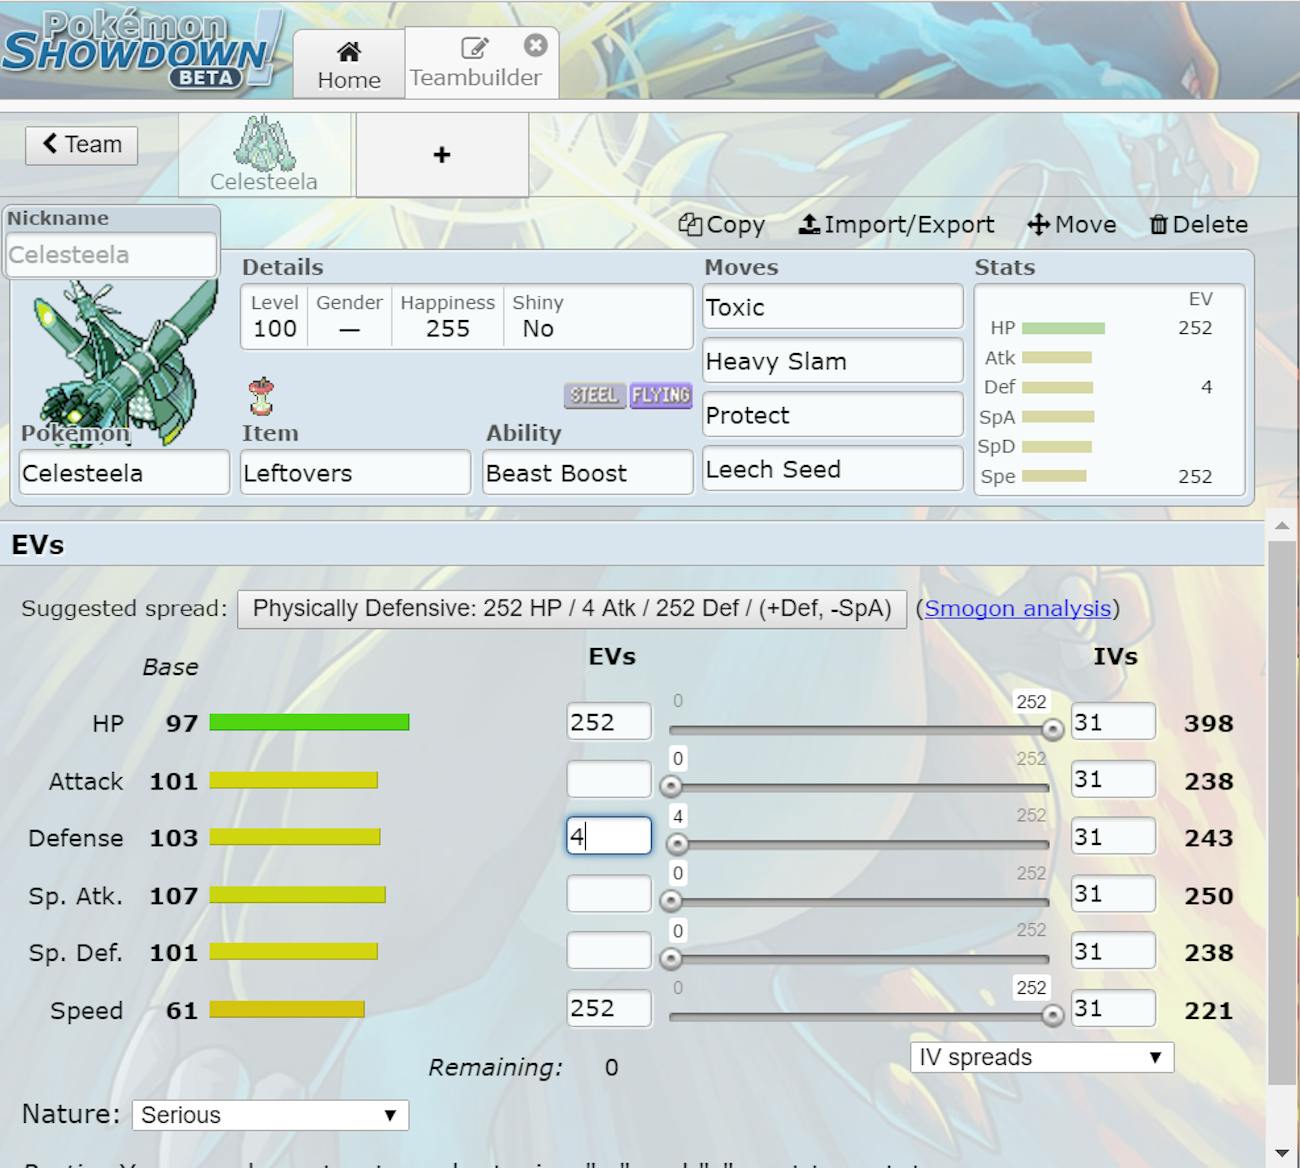Click the scrollbar down arrow
The width and height of the screenshot is (1300, 1168).
(x=1282, y=1153)
